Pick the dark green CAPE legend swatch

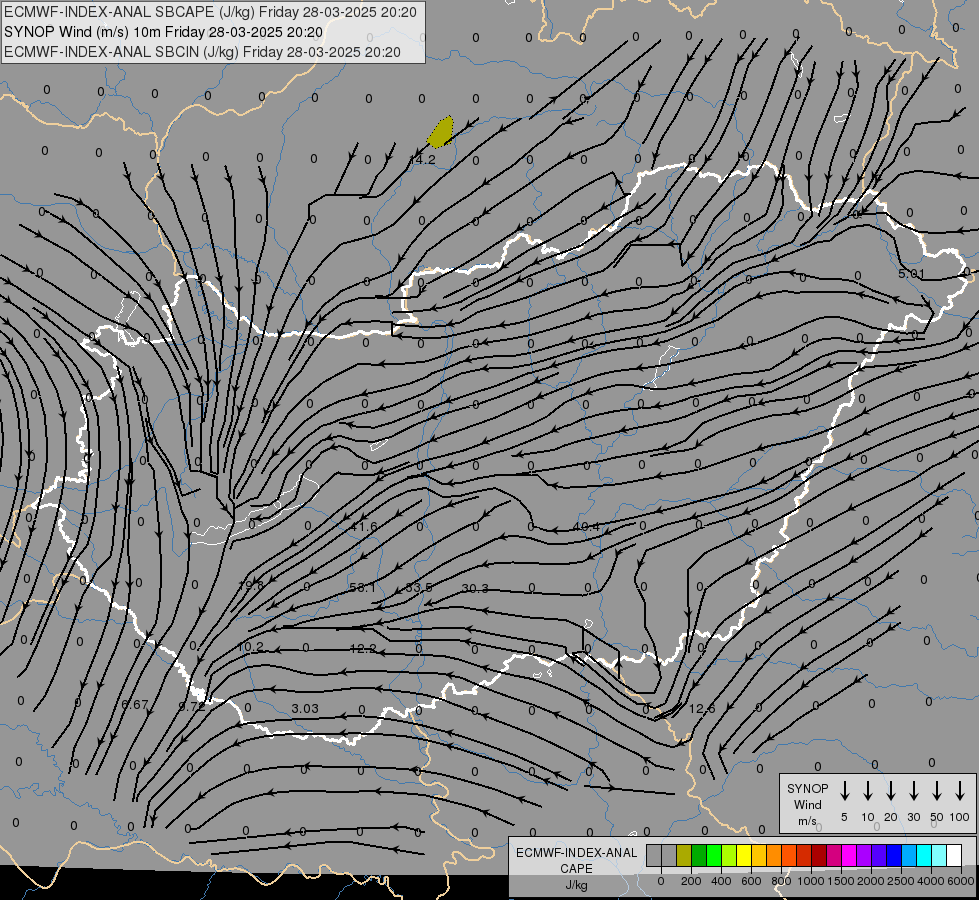tap(699, 855)
